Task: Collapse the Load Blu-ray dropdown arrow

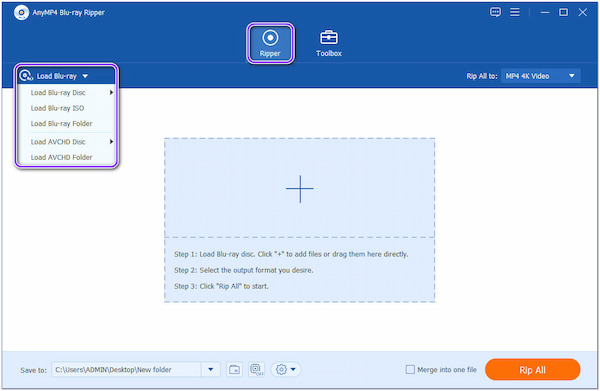Action: [85, 76]
